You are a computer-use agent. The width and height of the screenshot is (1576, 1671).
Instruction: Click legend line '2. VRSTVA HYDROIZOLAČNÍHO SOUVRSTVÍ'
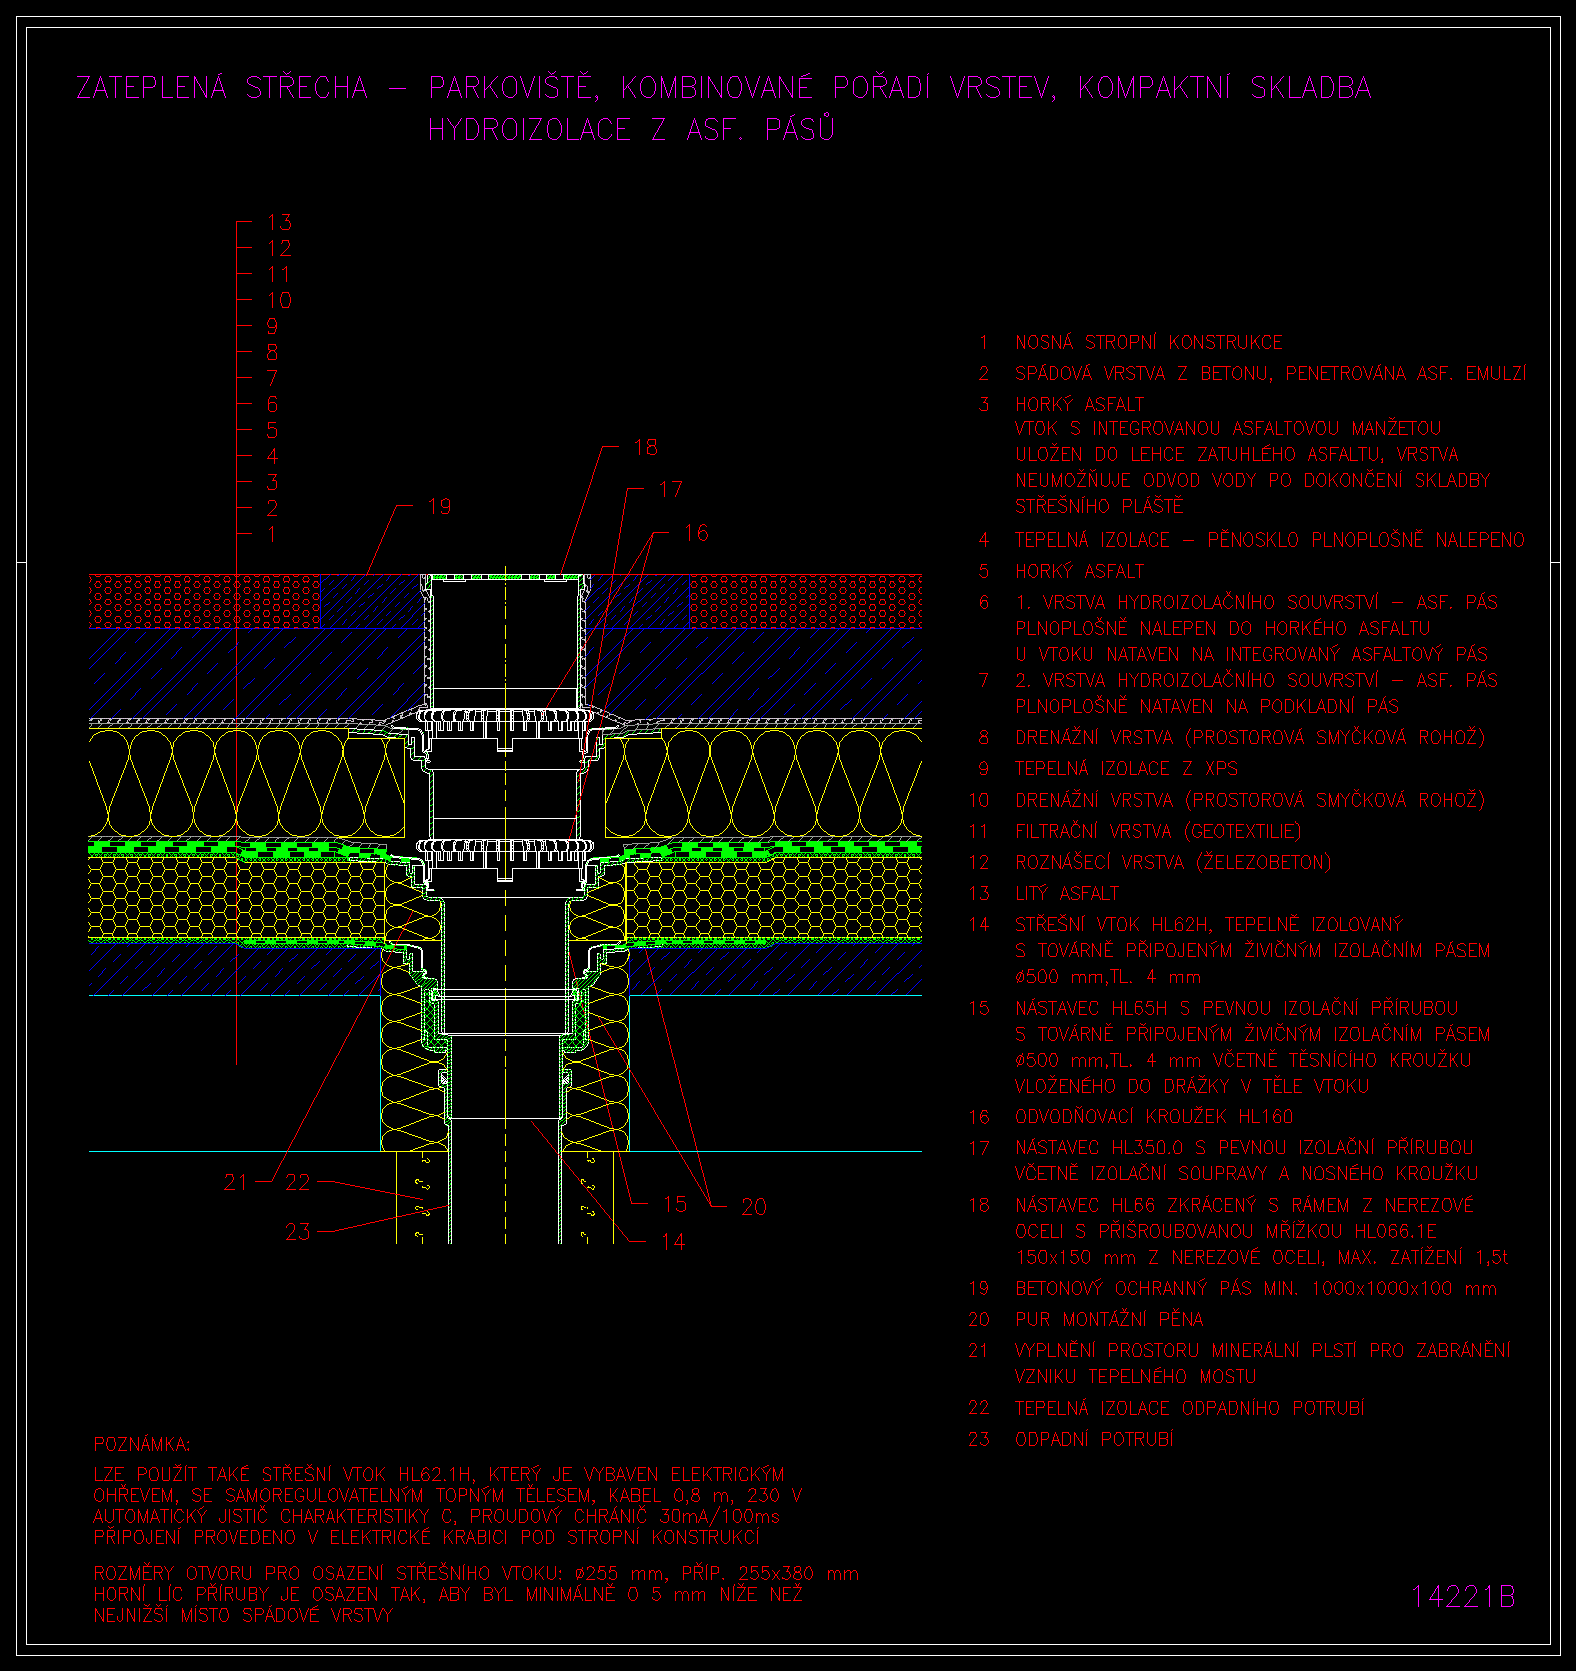[1196, 680]
